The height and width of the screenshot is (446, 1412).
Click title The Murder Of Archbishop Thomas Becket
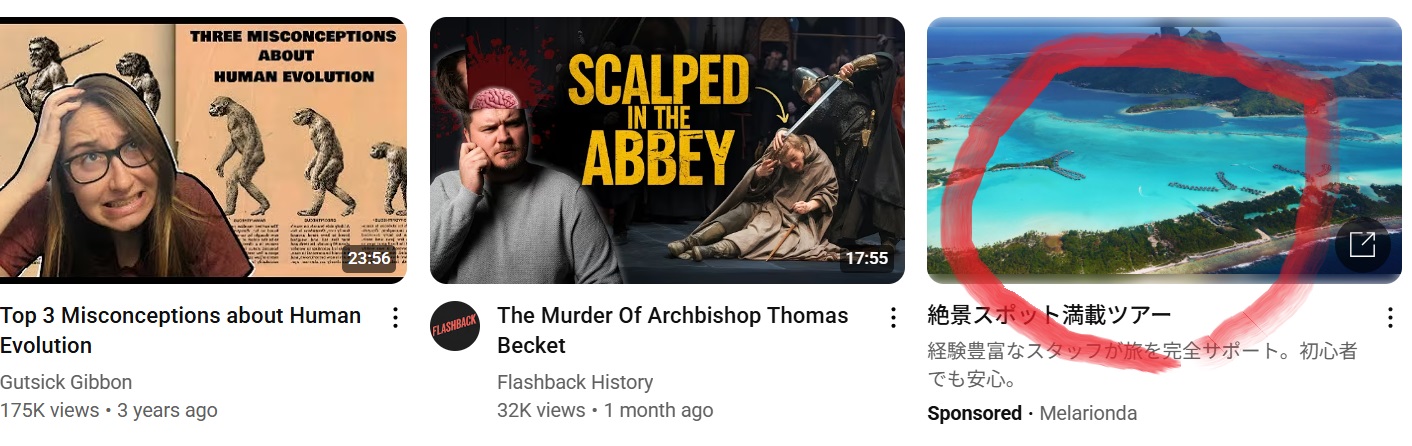tap(672, 330)
